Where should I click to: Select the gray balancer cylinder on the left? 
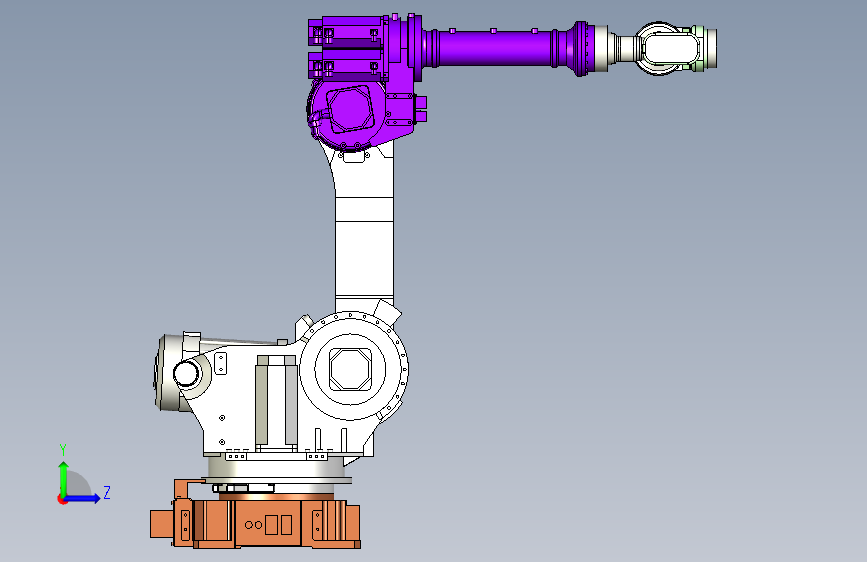tap(171, 372)
